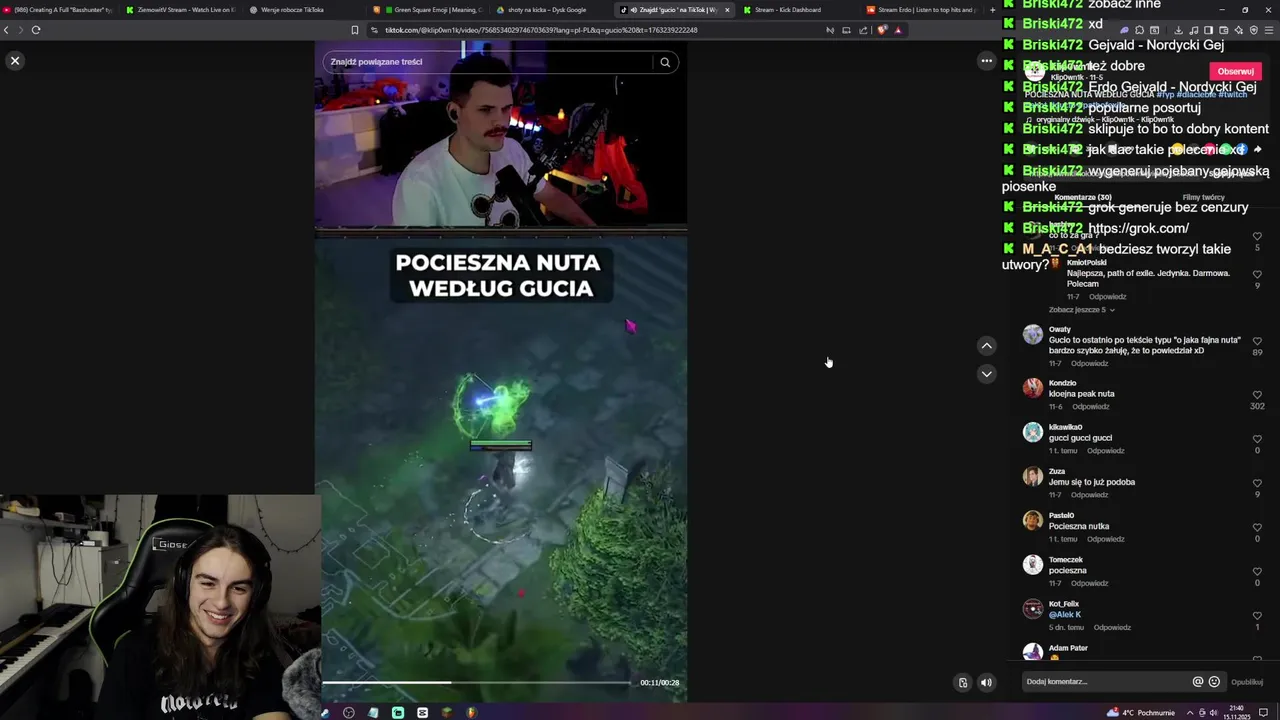
Task: Switch to ZiemowitV Stream Kick tab
Action: point(180,10)
